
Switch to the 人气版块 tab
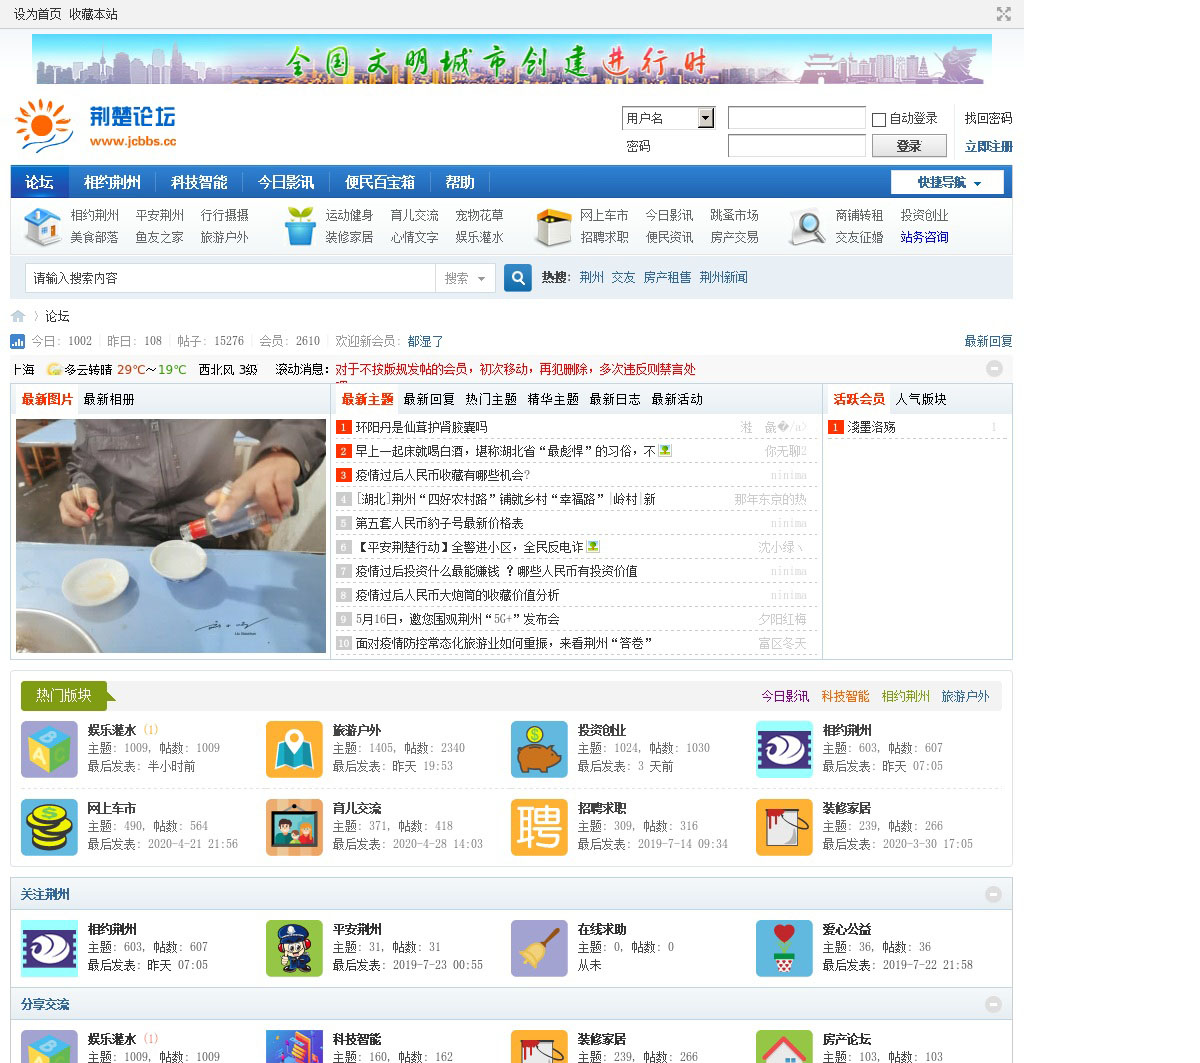[921, 399]
